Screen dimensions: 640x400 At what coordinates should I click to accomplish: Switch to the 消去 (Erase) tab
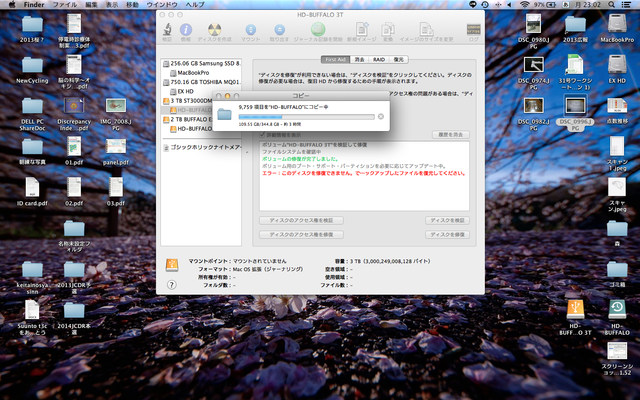click(x=360, y=60)
